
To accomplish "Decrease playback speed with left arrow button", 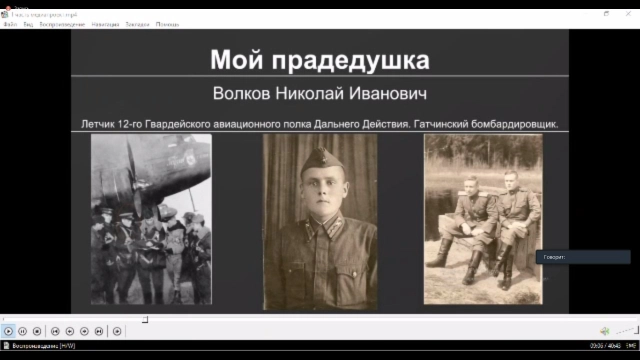I will [x=70, y=331].
